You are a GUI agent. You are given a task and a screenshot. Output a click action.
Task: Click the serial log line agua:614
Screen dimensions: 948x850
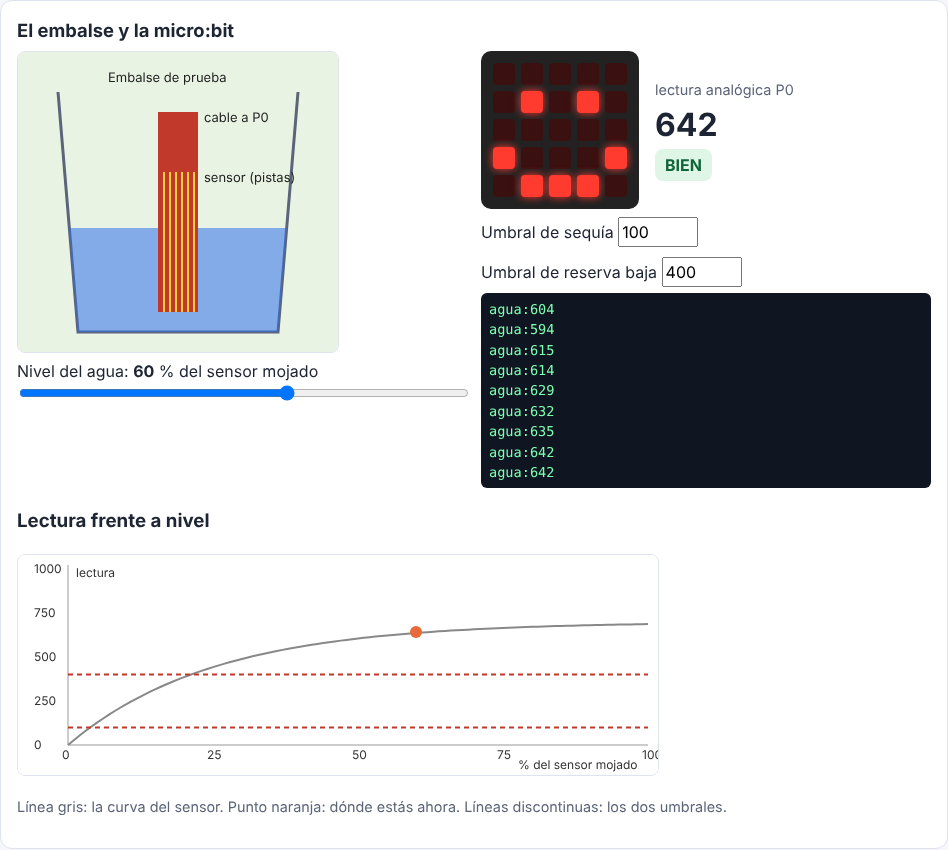pos(522,371)
